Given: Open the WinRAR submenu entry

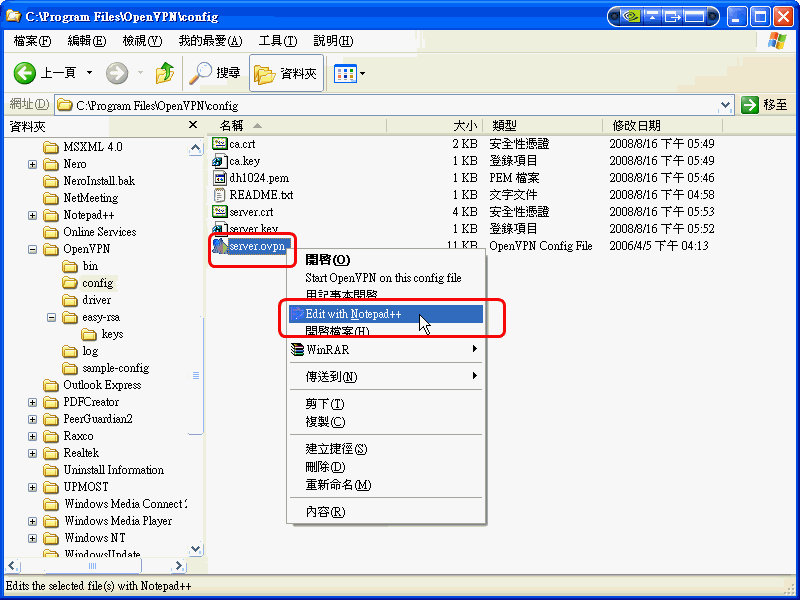Looking at the screenshot, I should (386, 350).
